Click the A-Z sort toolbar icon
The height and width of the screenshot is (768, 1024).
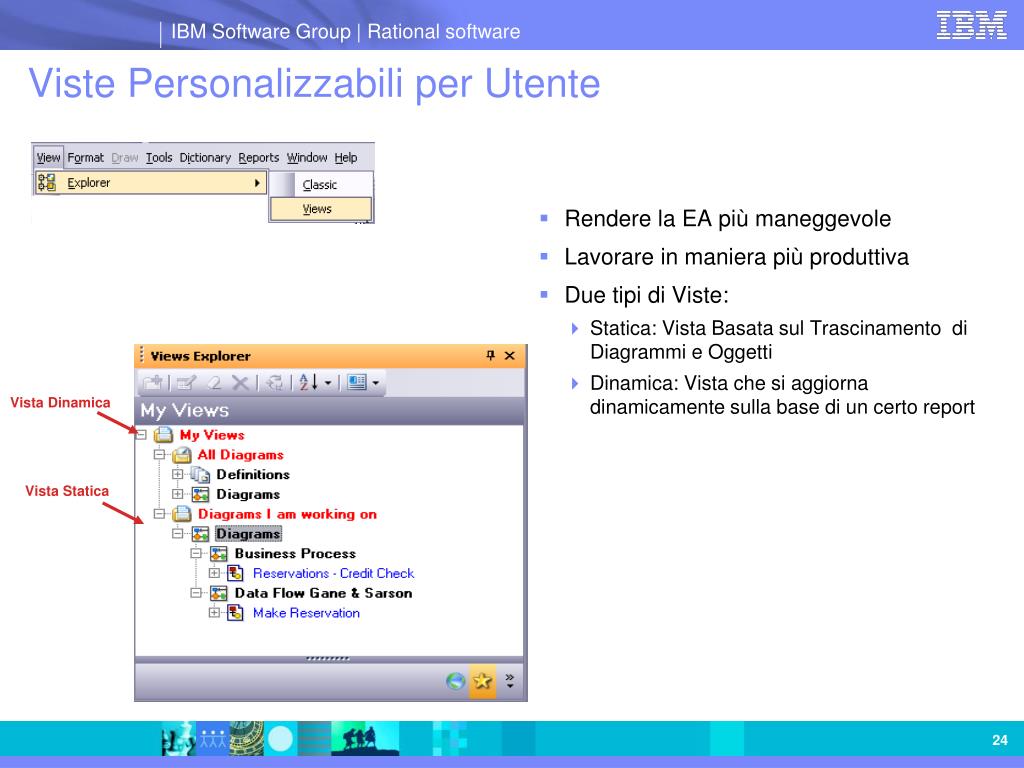click(308, 382)
